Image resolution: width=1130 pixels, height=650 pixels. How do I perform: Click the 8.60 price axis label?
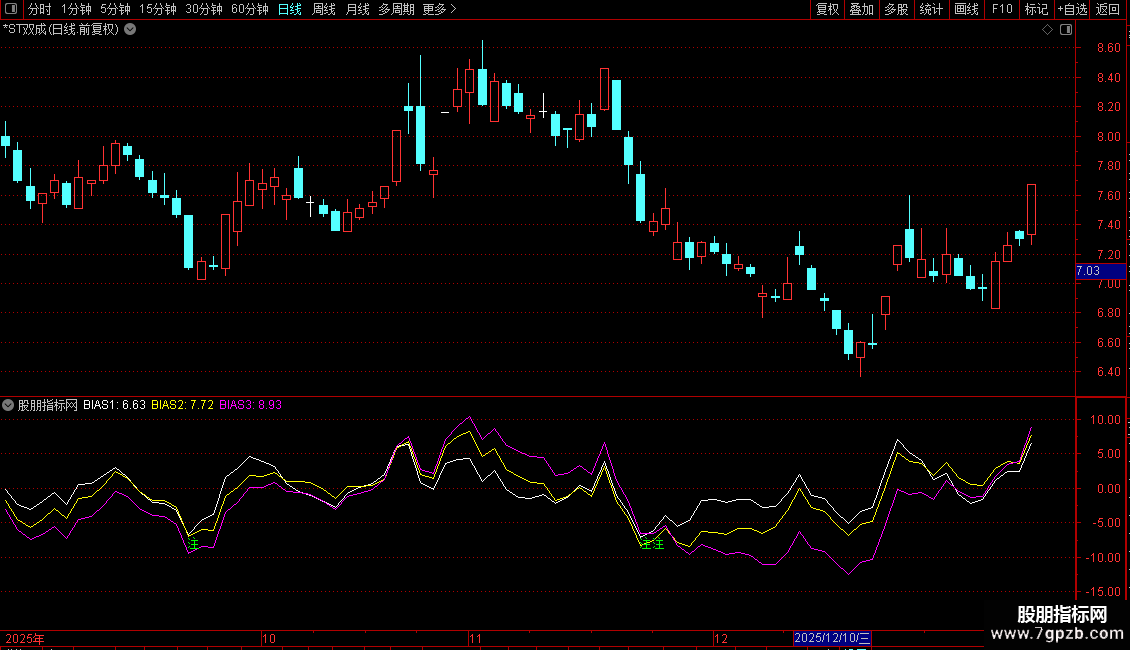[1108, 48]
